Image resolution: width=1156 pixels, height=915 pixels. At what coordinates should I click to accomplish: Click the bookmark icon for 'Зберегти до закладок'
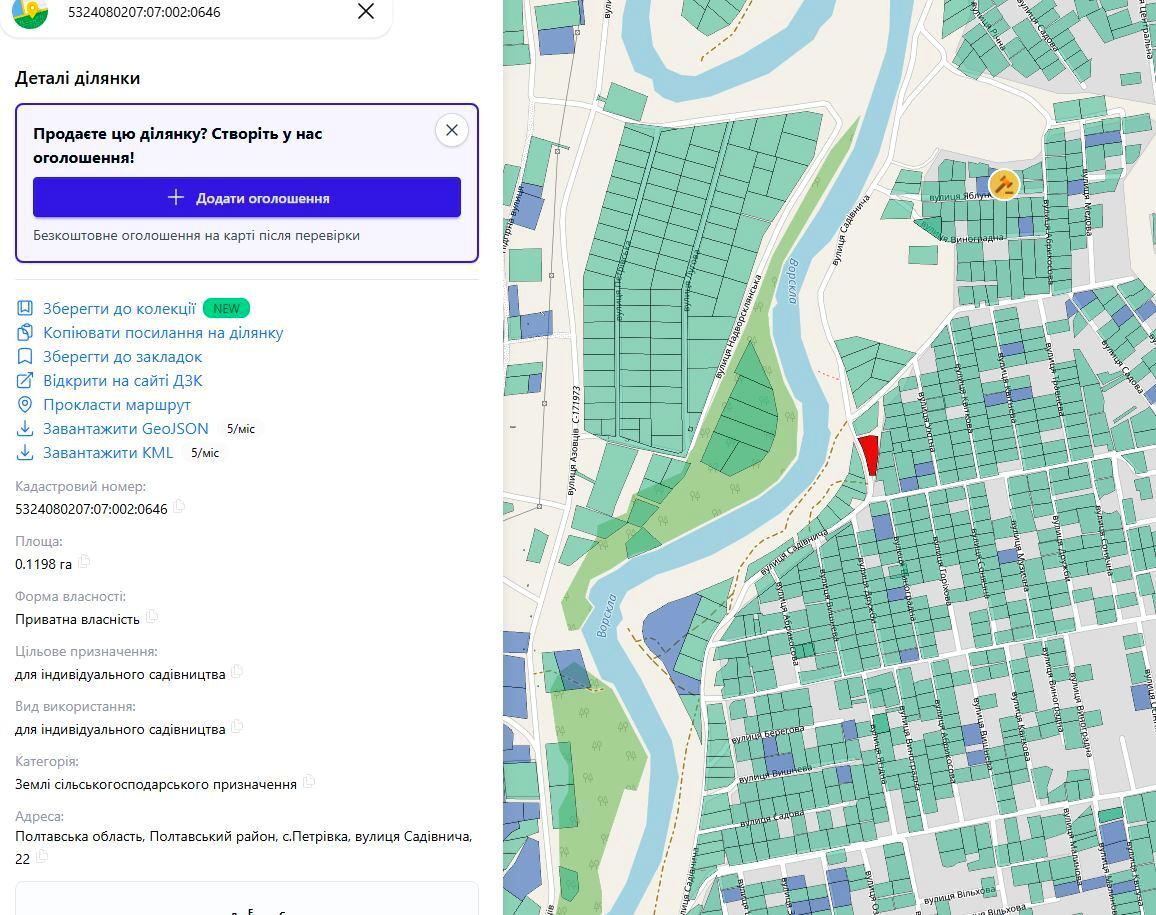25,357
